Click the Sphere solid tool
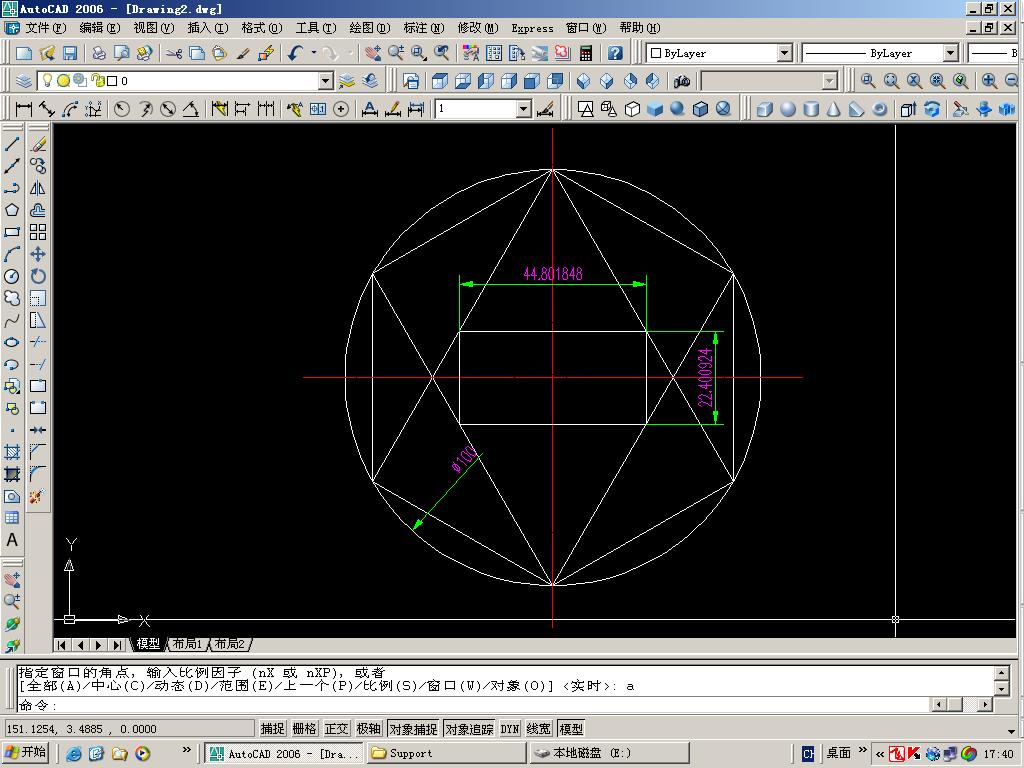Screen dimensions: 1024x768 [788, 109]
